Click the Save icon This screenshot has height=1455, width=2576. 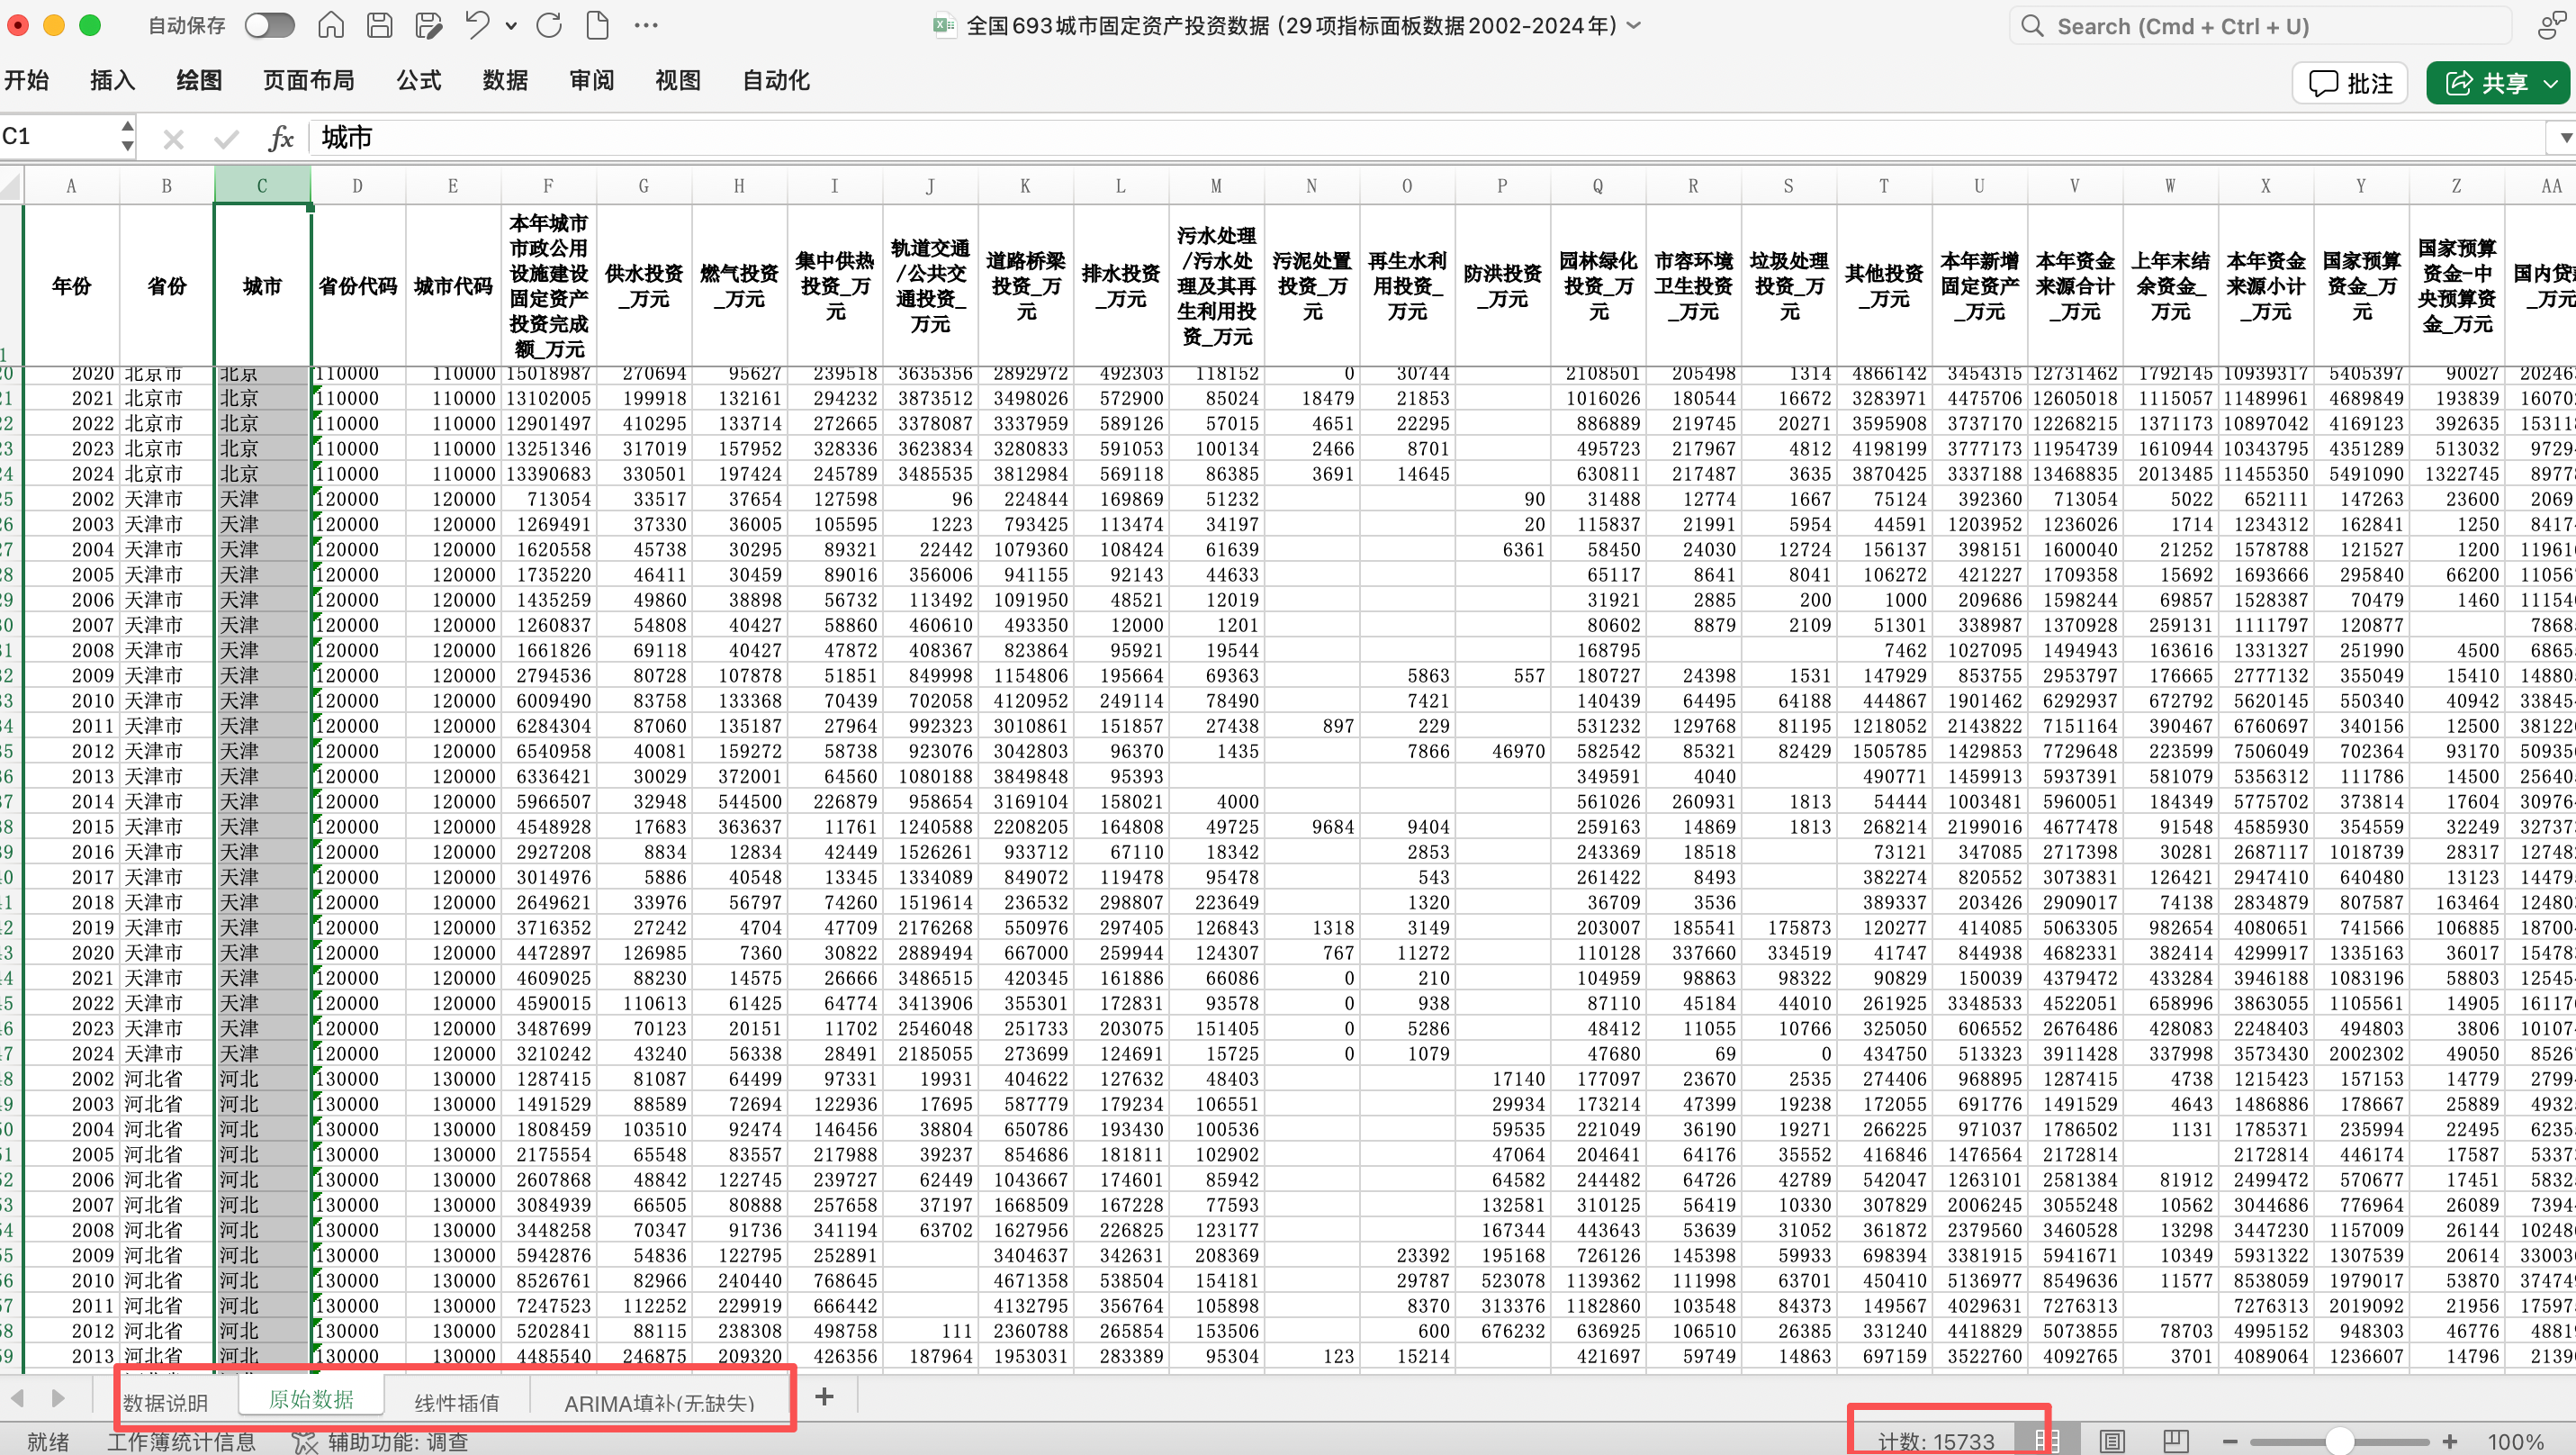tap(380, 25)
